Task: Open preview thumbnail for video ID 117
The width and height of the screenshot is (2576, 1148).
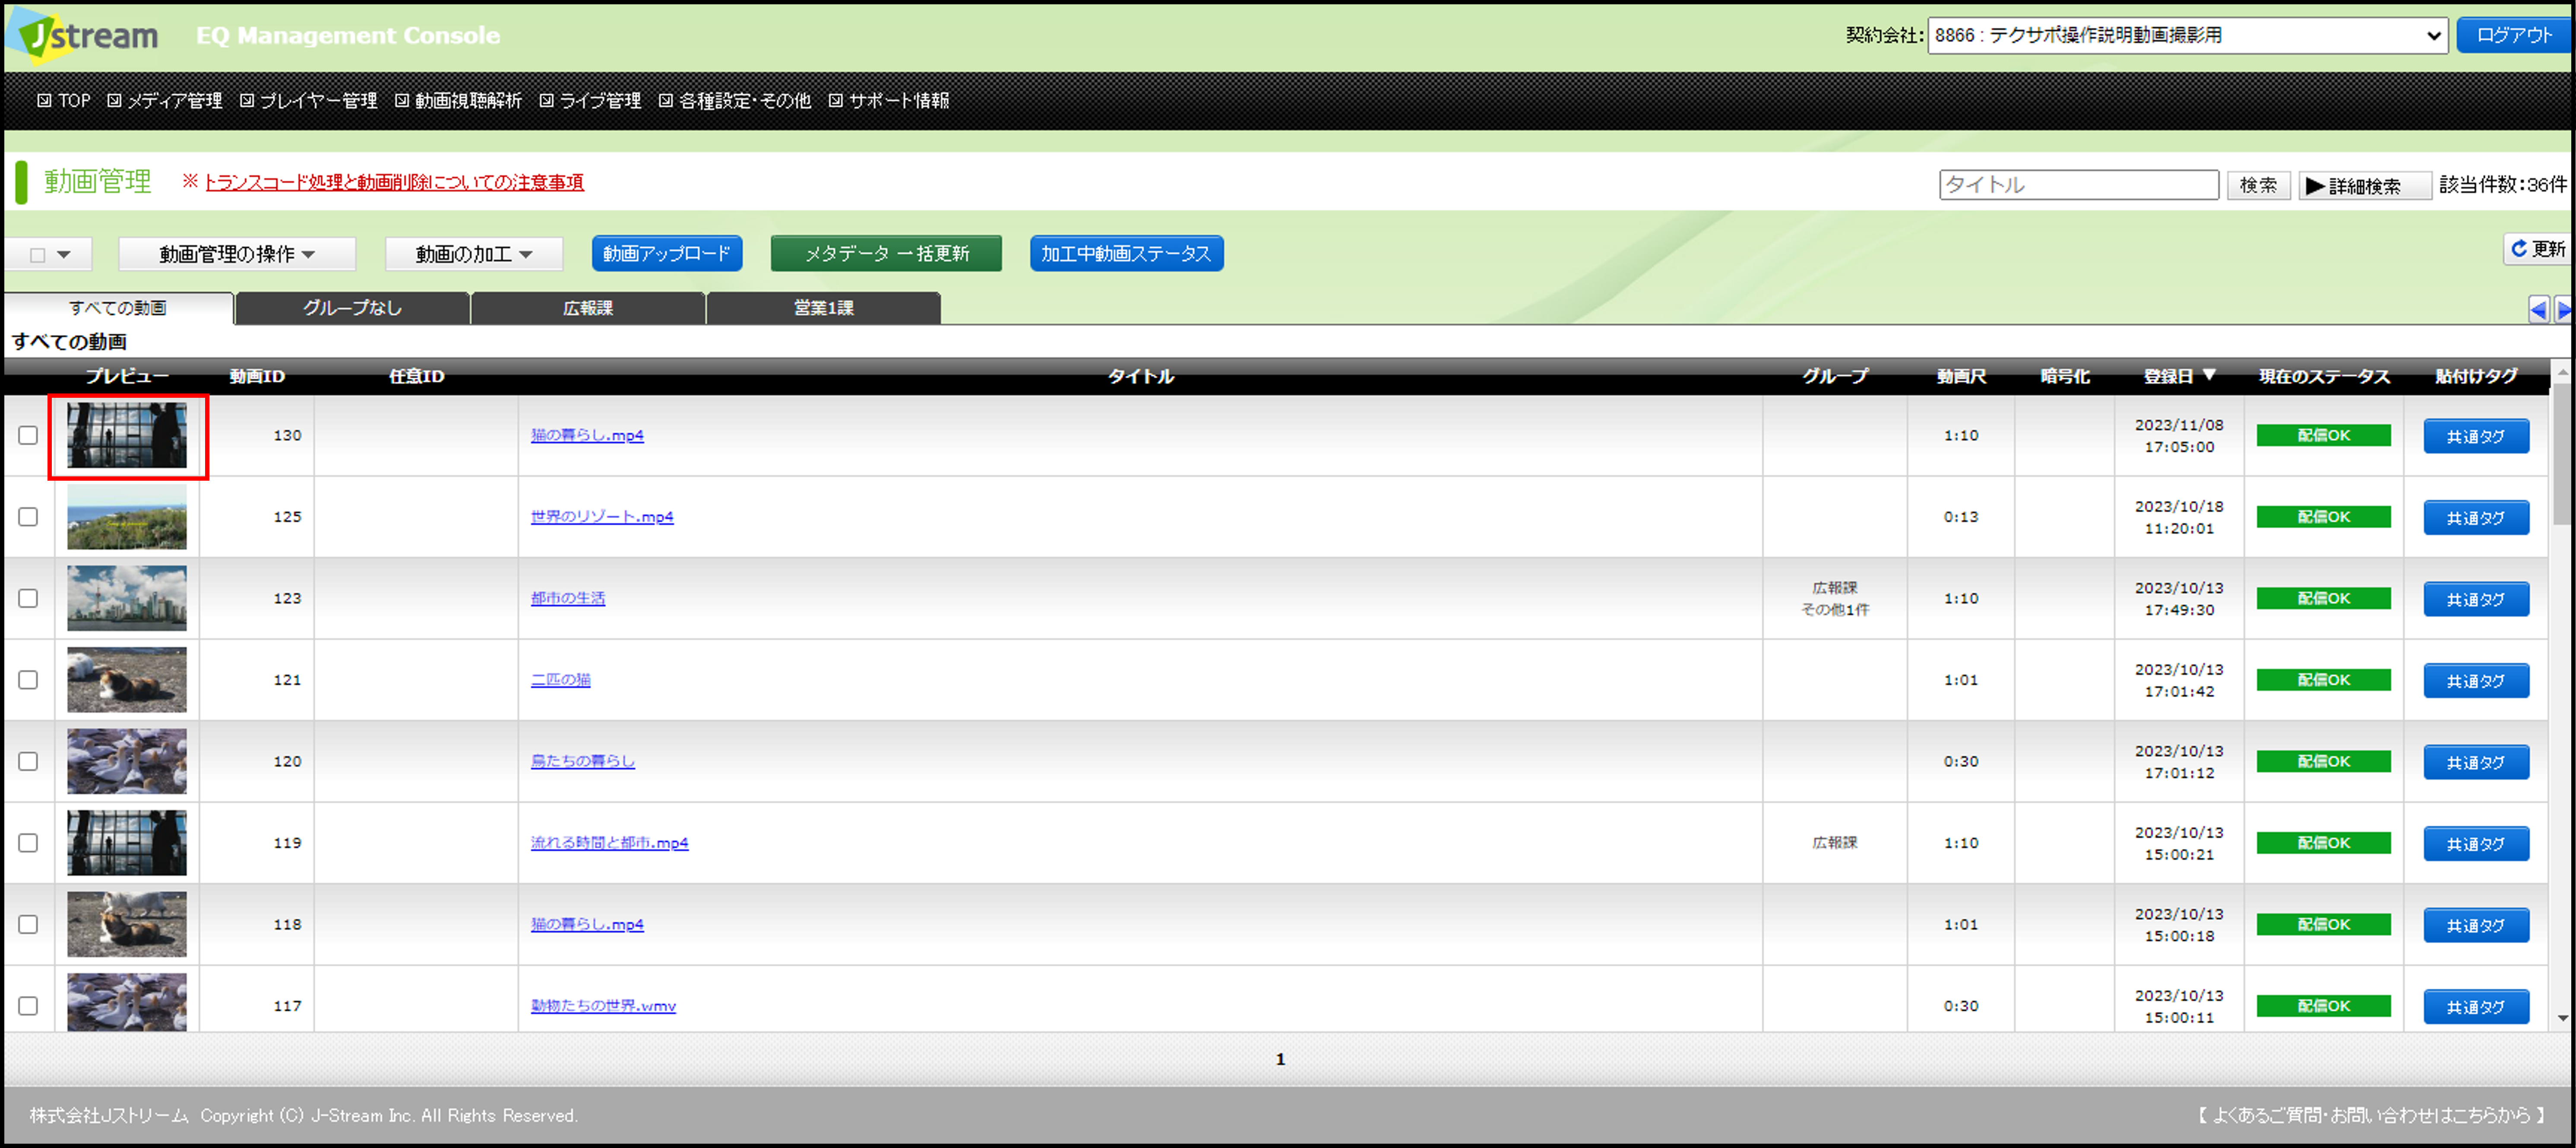Action: coord(127,1002)
